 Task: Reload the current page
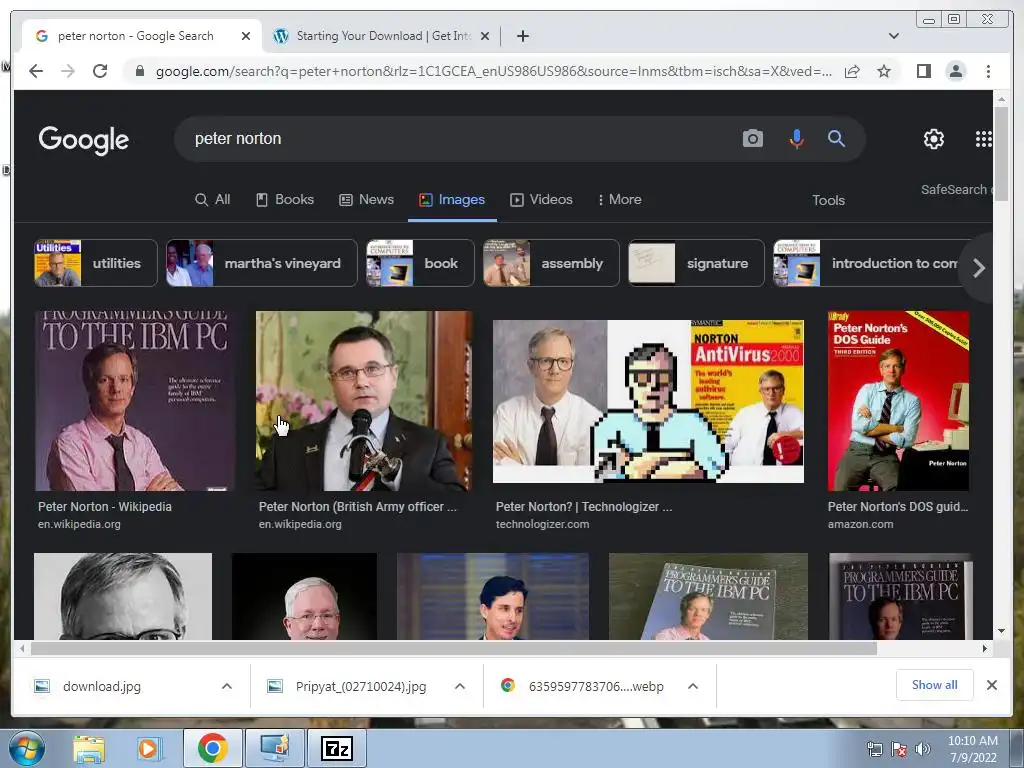point(100,71)
